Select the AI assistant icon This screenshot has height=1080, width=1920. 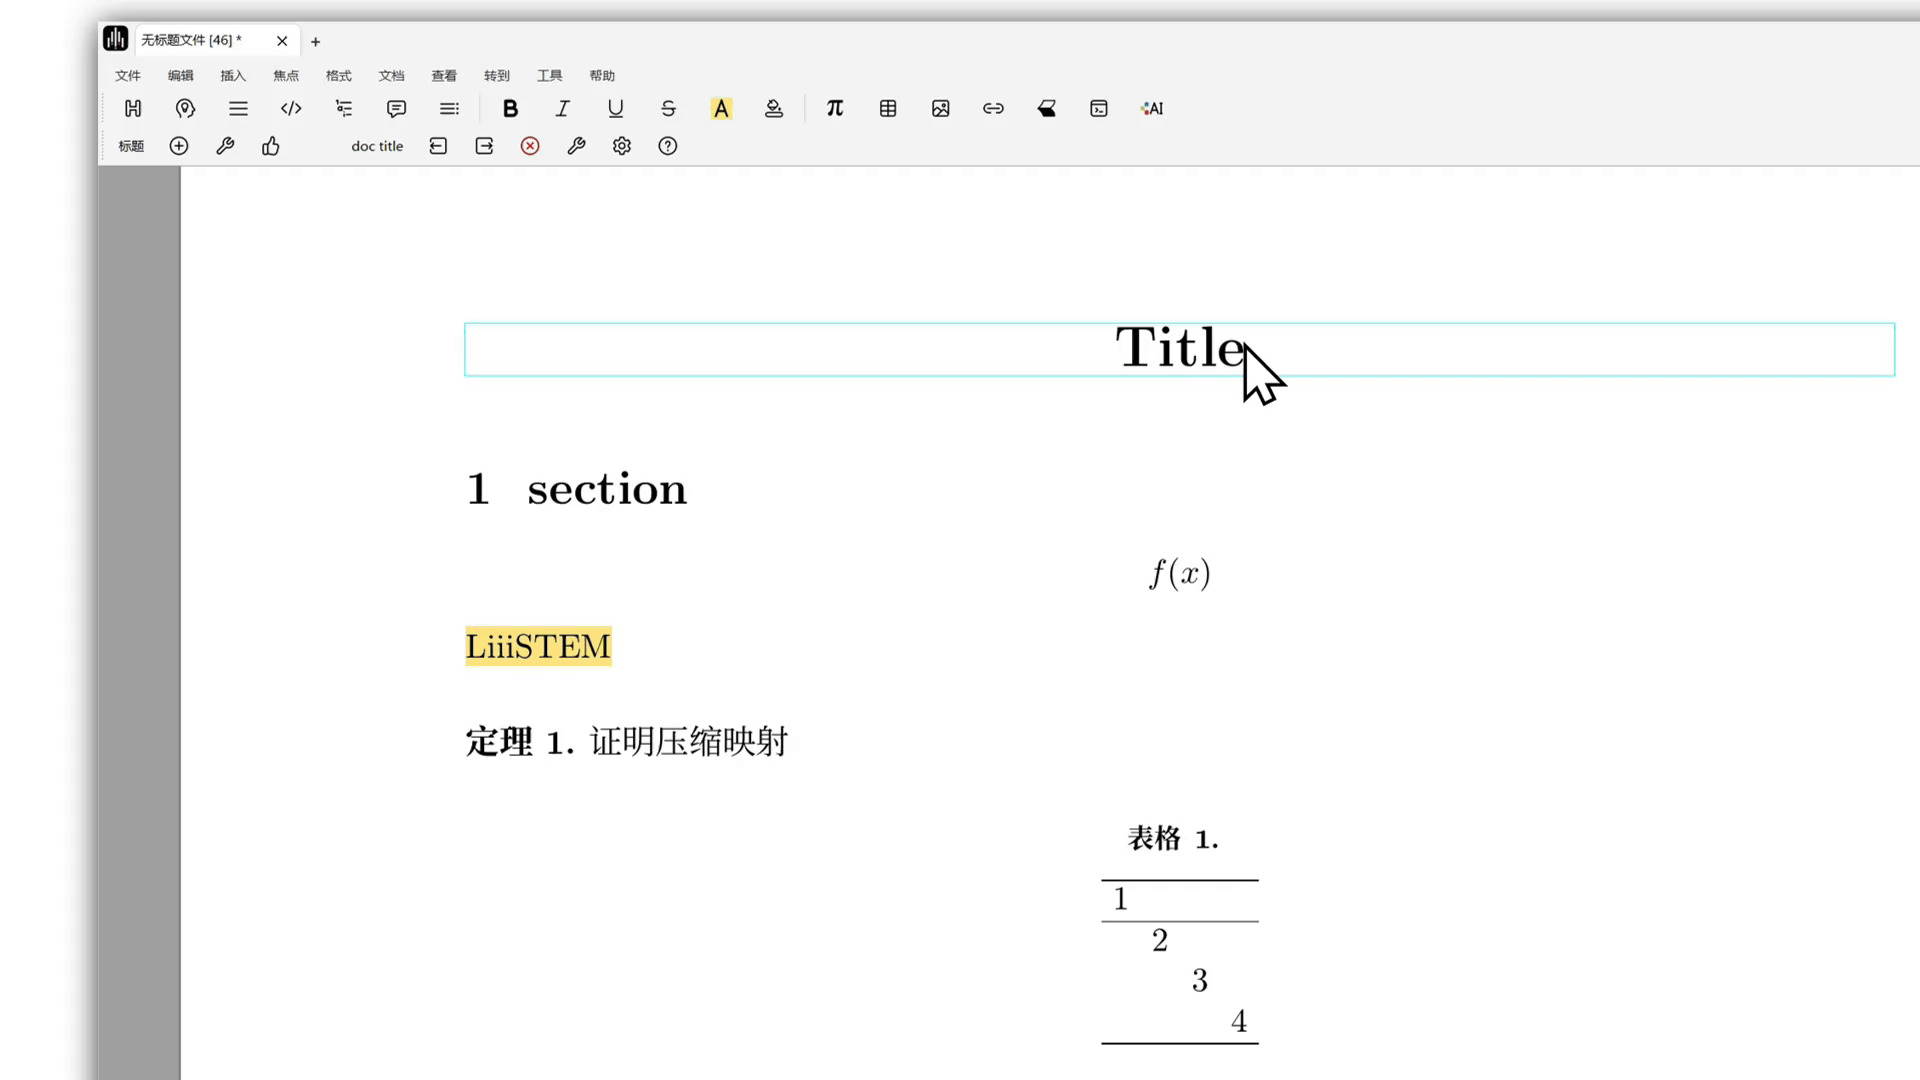coord(1151,108)
